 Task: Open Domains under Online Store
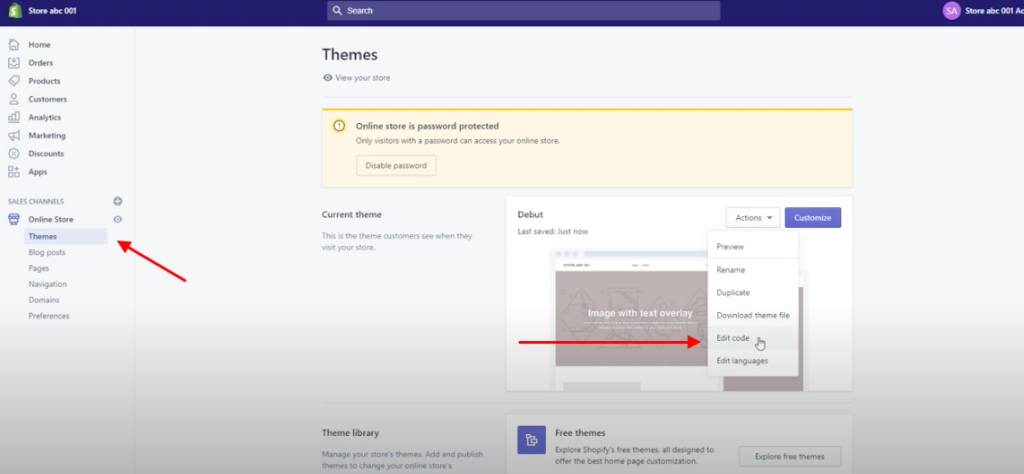tap(44, 300)
